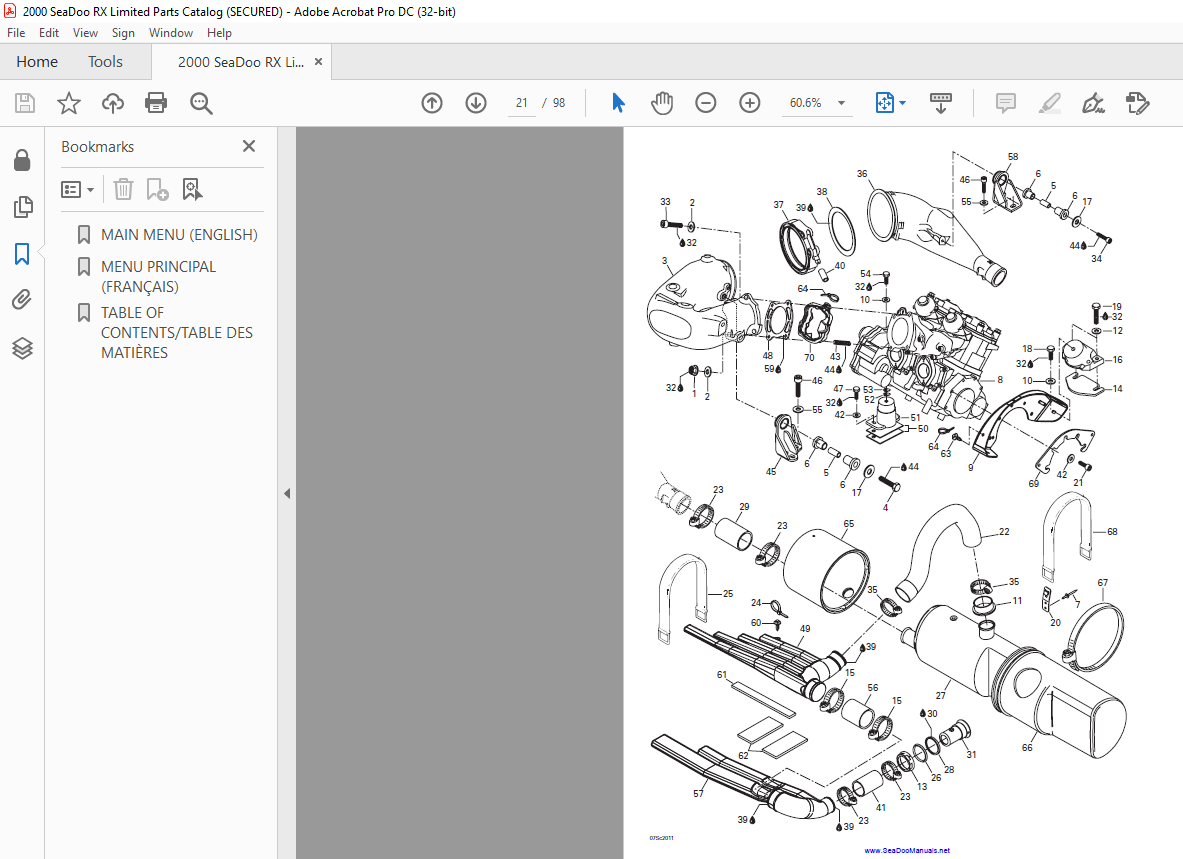Open TABLE OF CONTENTS bookmark
Image resolution: width=1183 pixels, height=859 pixels.
pyautogui.click(x=177, y=333)
